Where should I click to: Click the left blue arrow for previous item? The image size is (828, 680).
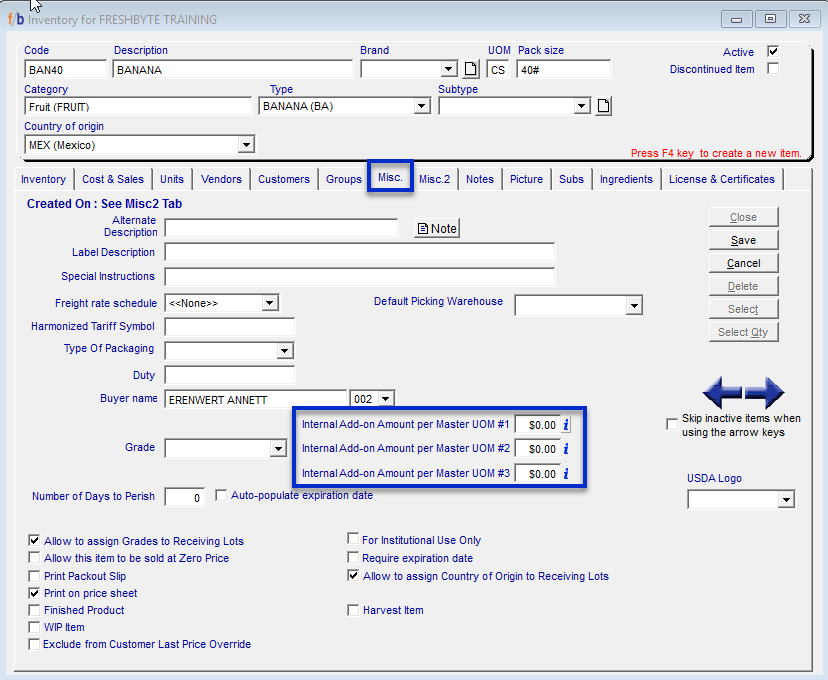coord(725,392)
